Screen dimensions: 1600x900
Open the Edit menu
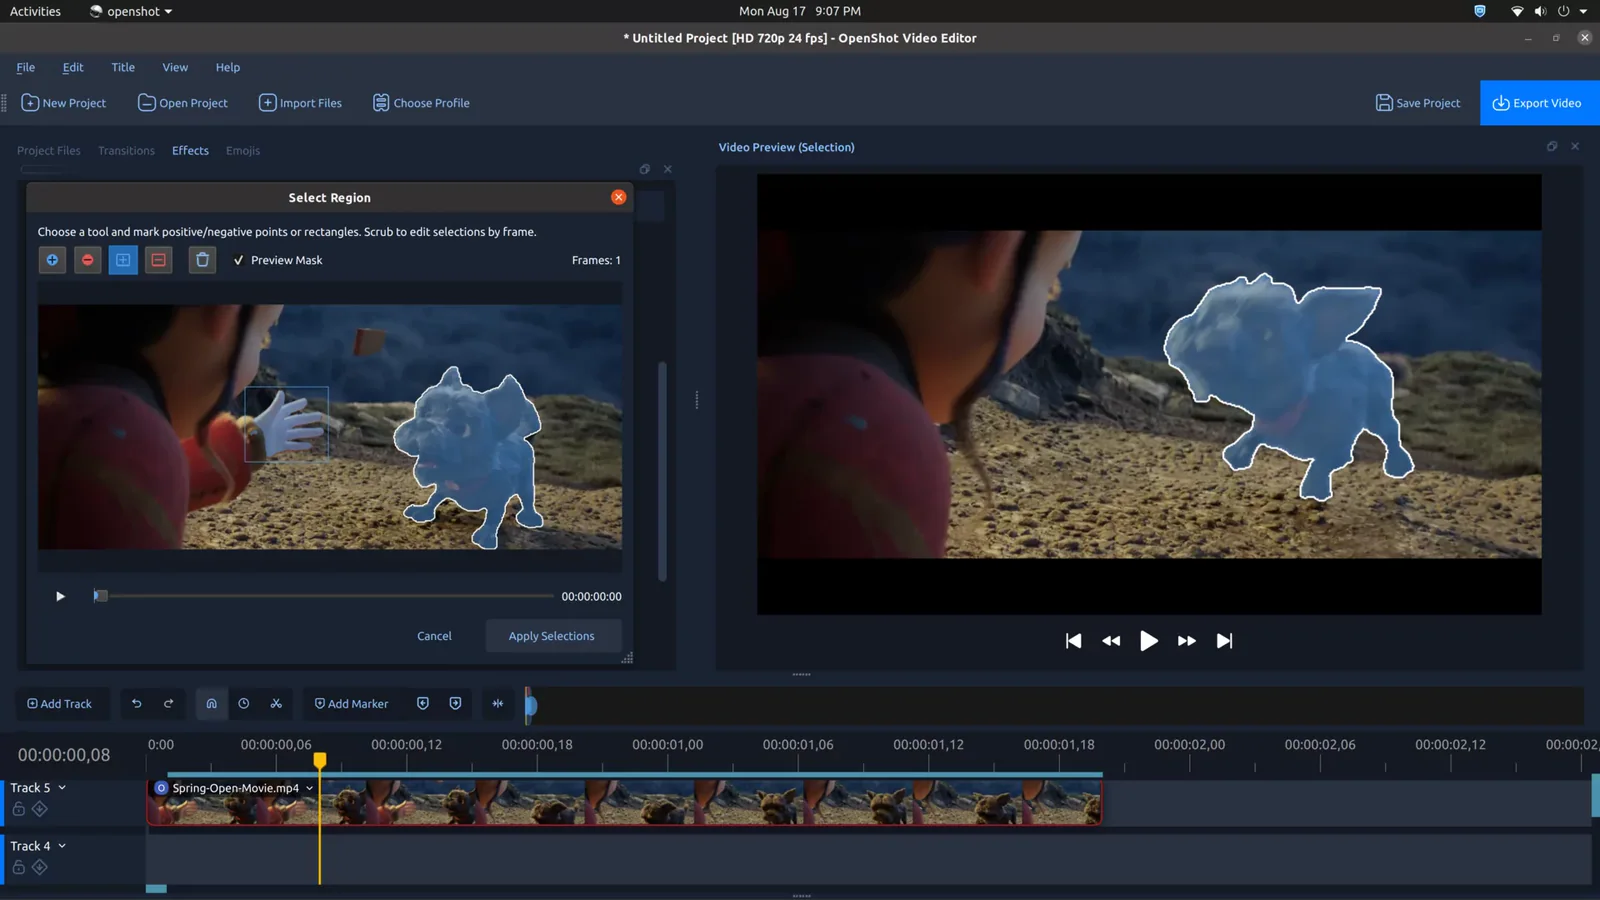(x=73, y=67)
